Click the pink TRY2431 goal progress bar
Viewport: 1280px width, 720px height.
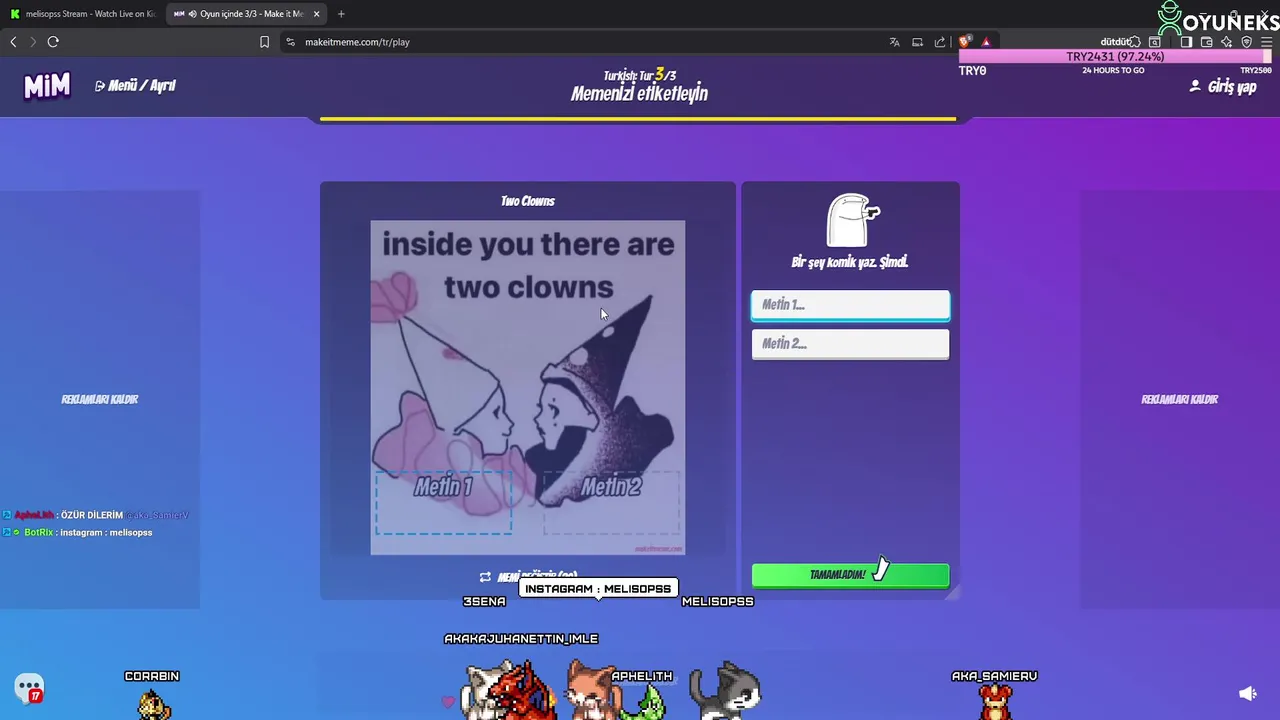(1115, 57)
